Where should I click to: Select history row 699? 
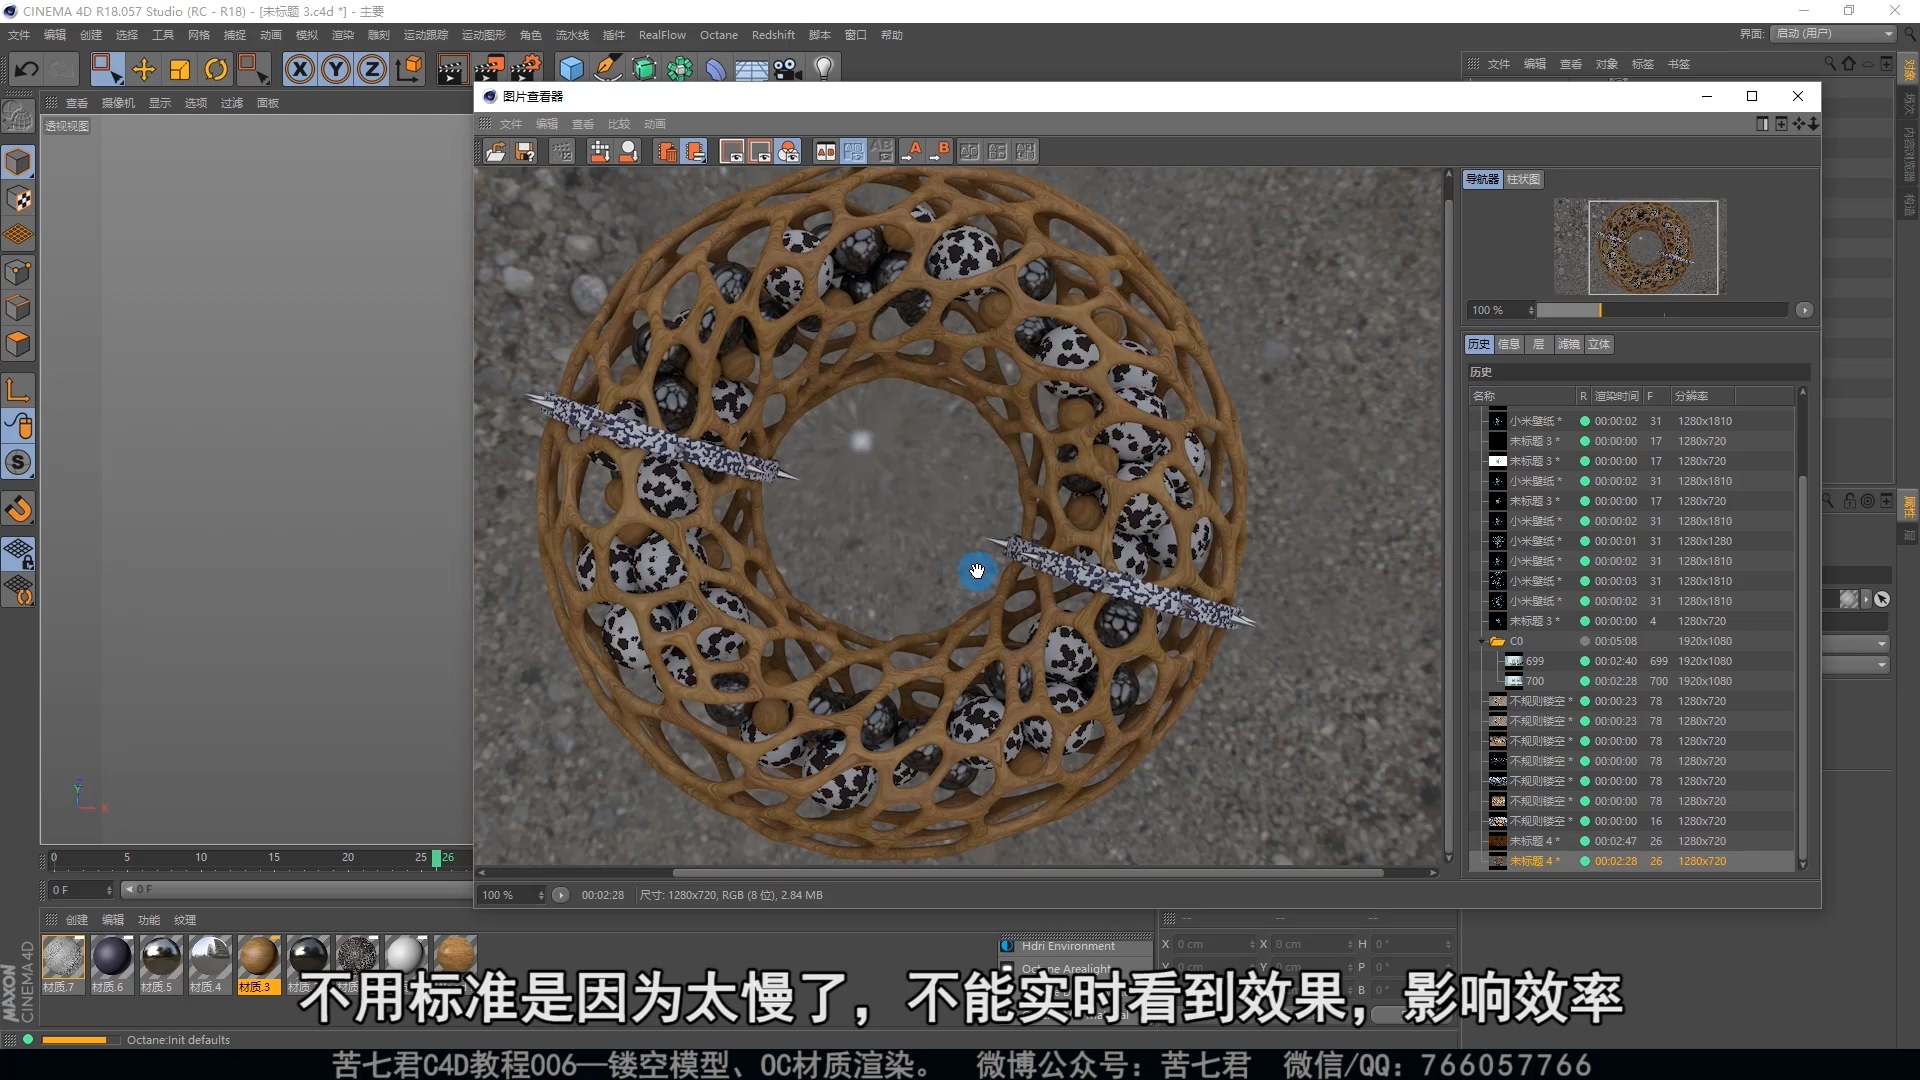[x=1632, y=661]
